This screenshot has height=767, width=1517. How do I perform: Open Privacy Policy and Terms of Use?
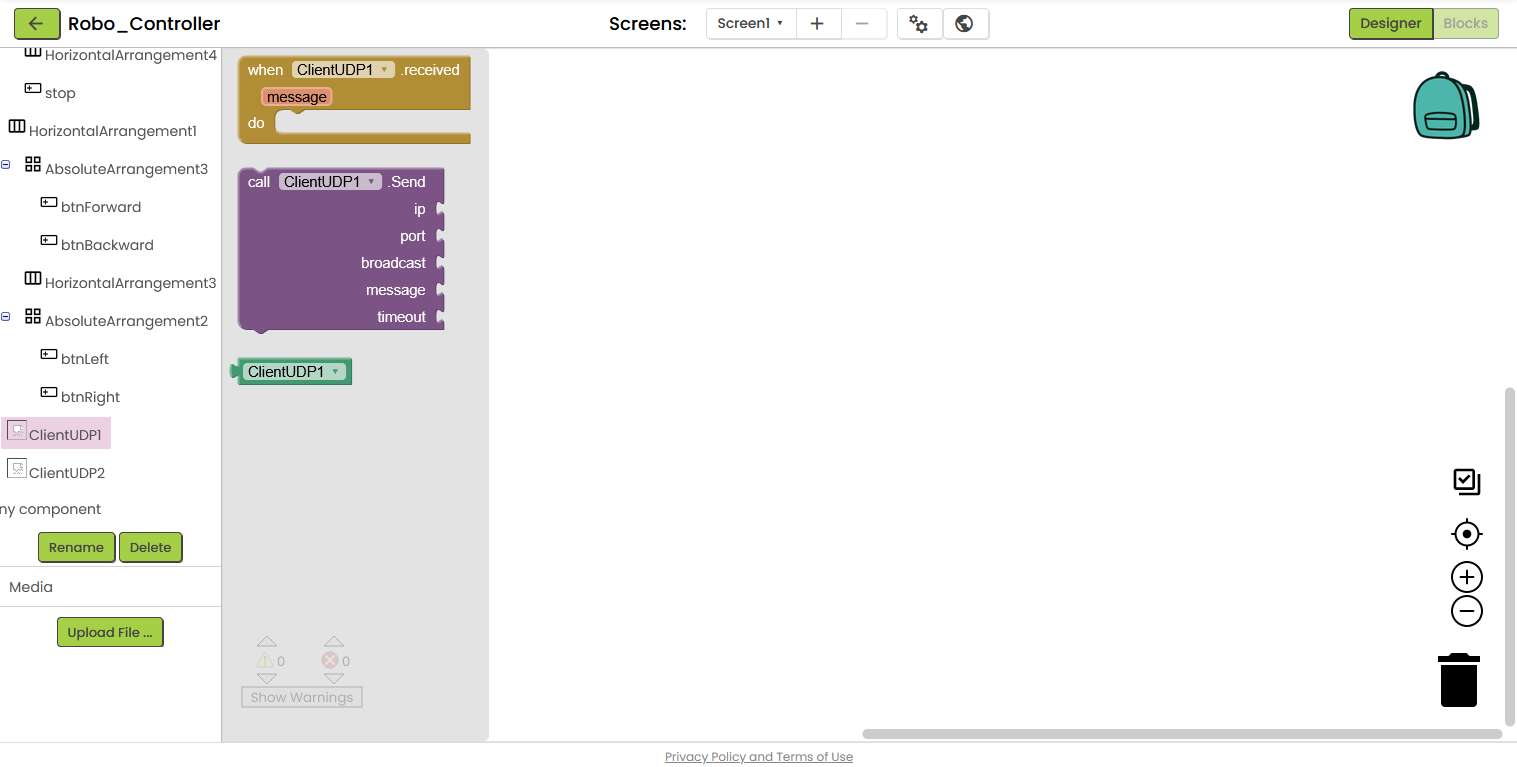pos(759,757)
